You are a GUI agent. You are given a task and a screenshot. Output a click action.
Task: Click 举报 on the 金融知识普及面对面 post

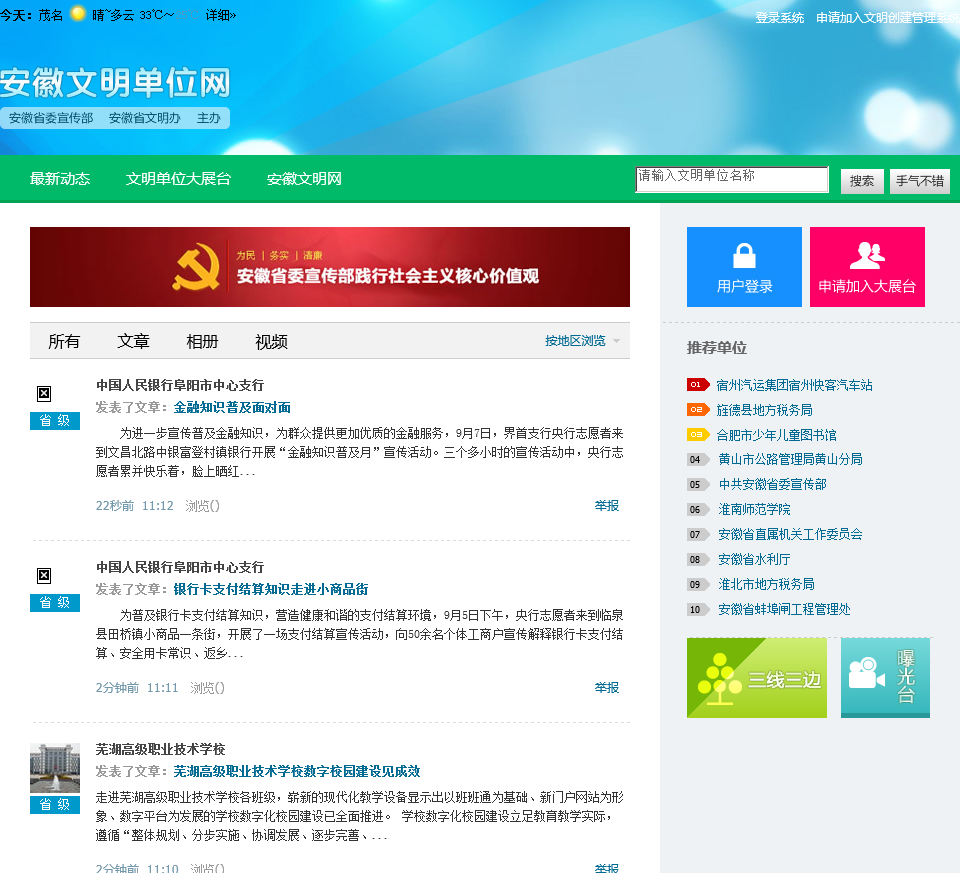(607, 506)
